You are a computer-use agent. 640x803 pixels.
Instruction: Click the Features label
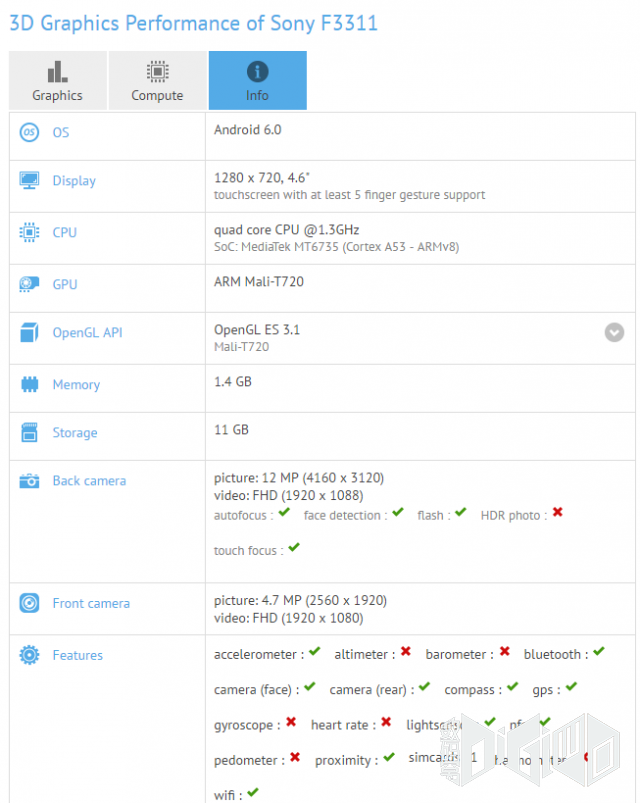(78, 655)
